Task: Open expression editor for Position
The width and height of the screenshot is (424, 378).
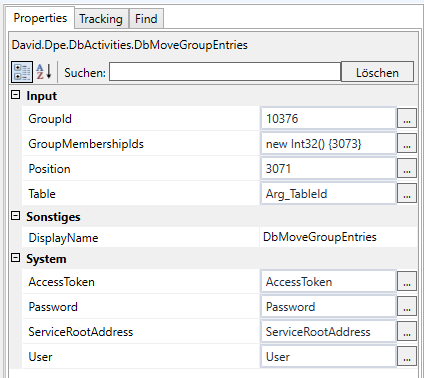Action: [x=407, y=168]
